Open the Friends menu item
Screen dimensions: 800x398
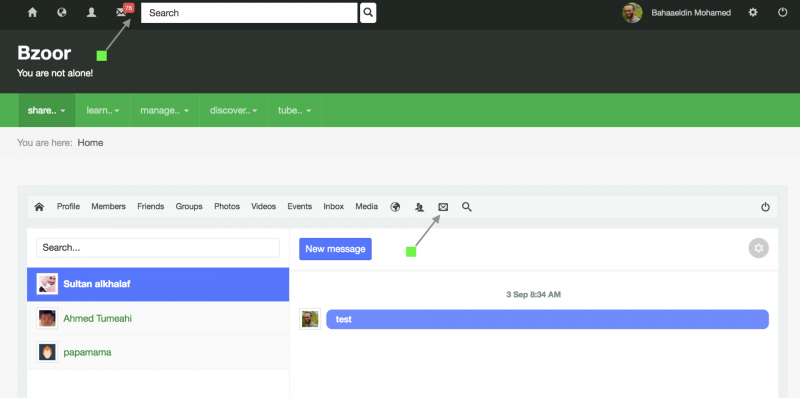click(x=151, y=207)
